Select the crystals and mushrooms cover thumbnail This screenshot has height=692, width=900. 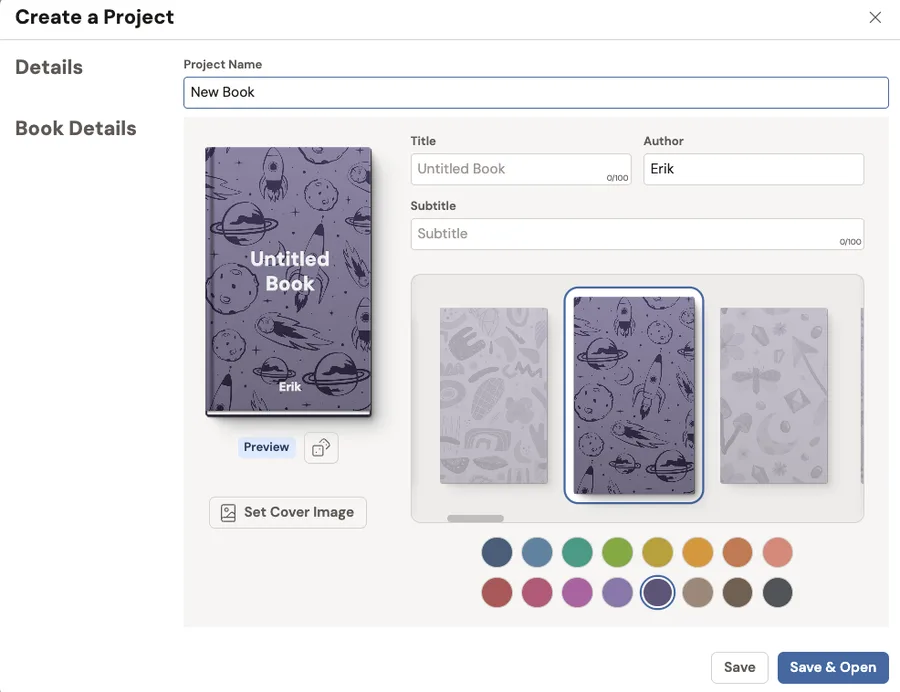coord(774,396)
